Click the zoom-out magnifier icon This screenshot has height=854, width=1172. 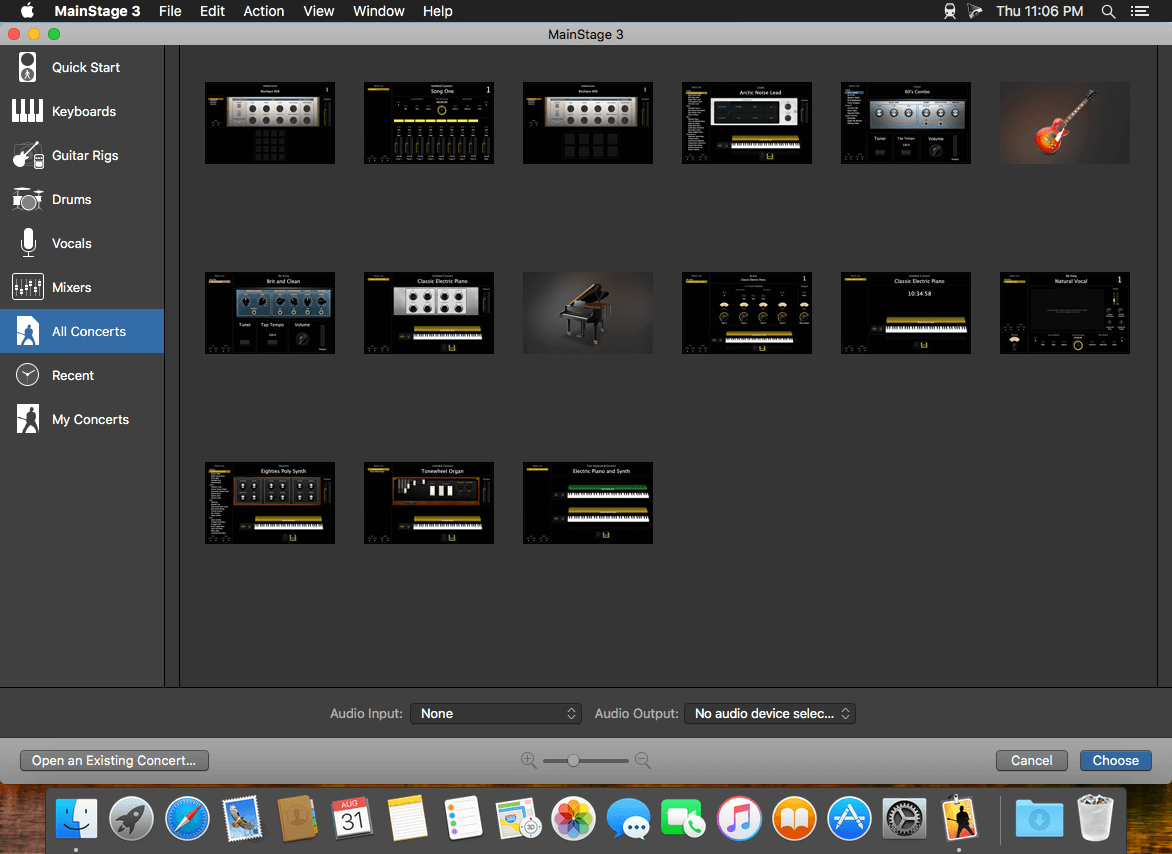point(643,761)
